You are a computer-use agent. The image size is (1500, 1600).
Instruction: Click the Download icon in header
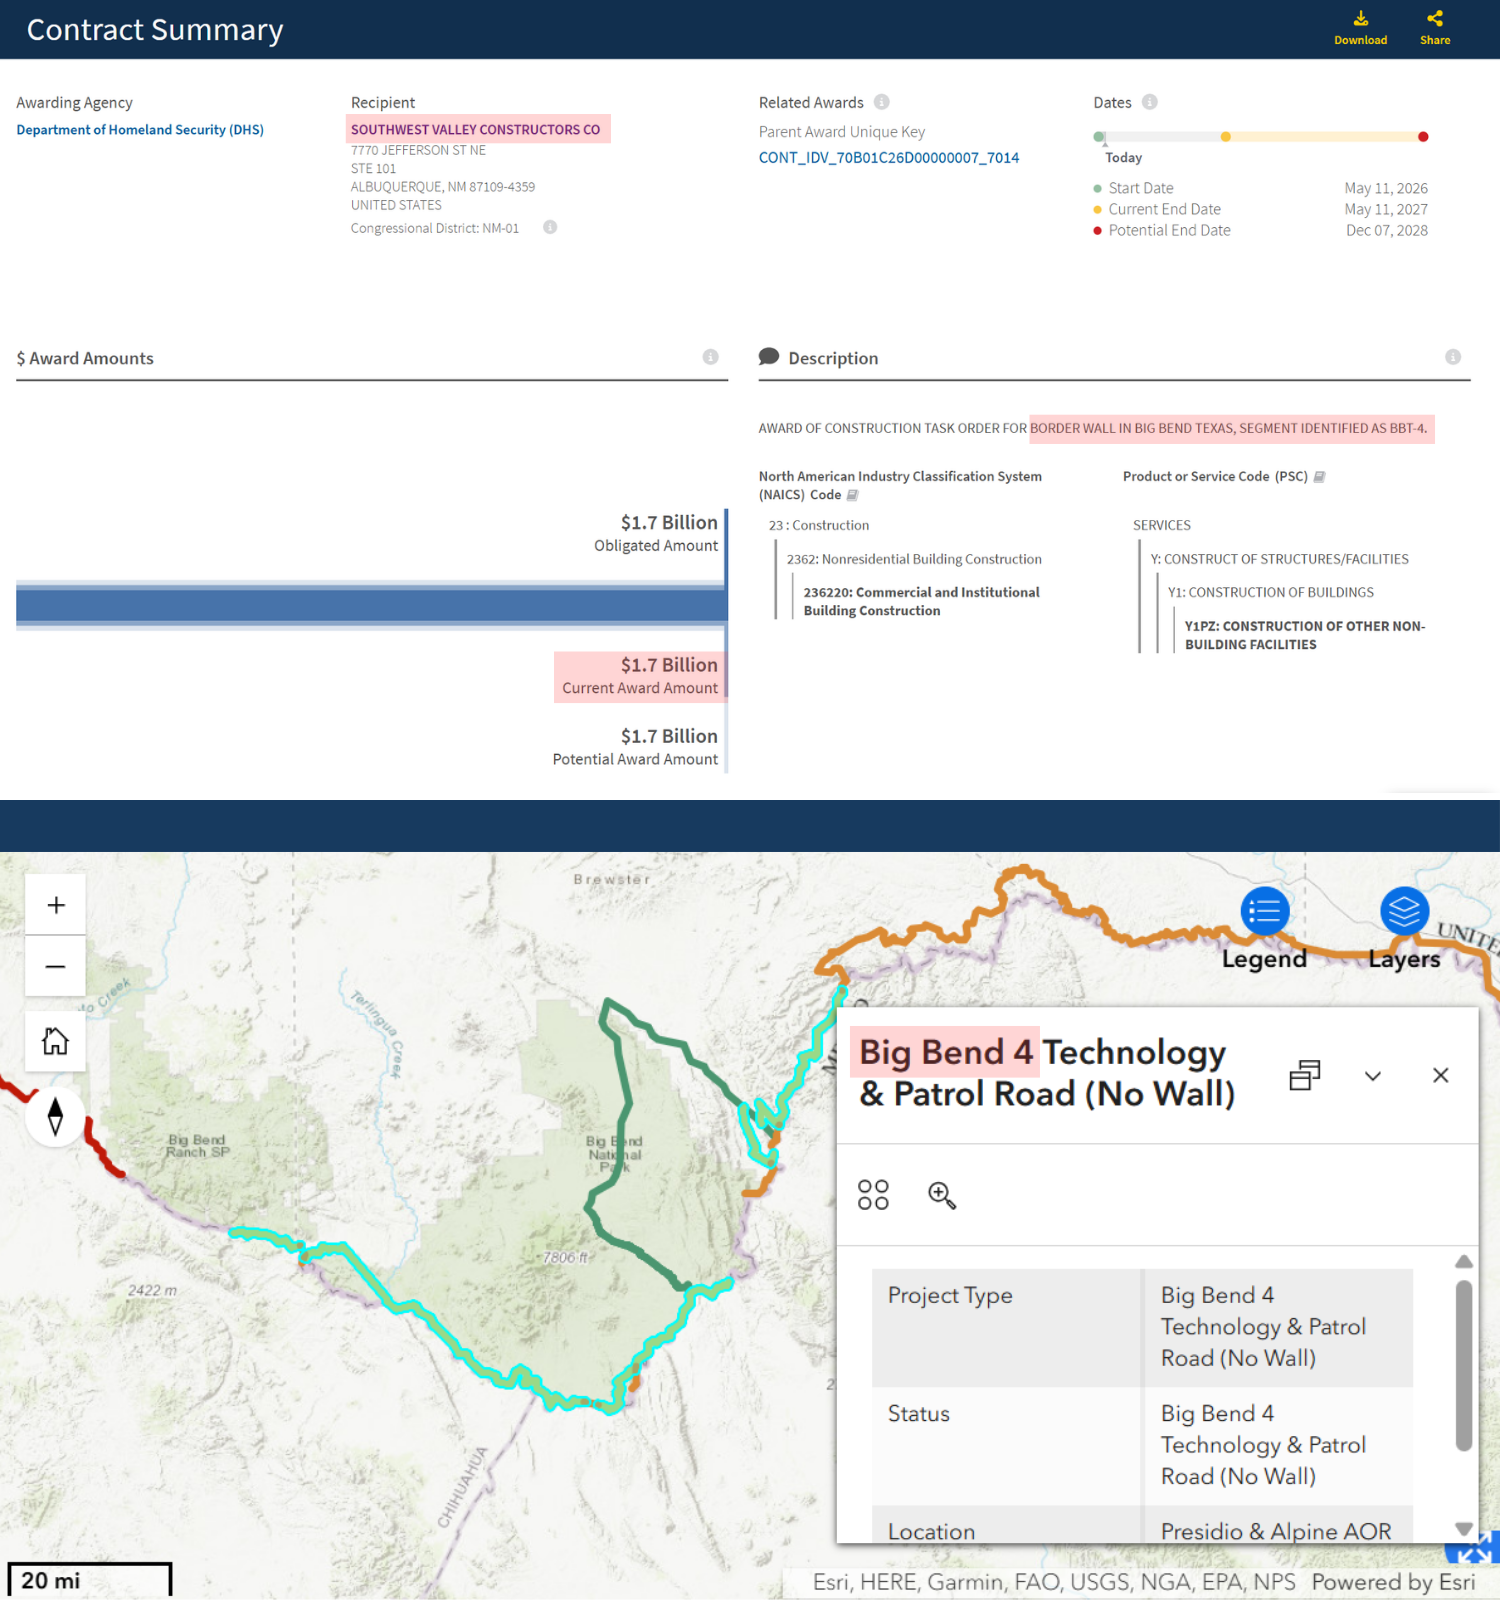1360,19
